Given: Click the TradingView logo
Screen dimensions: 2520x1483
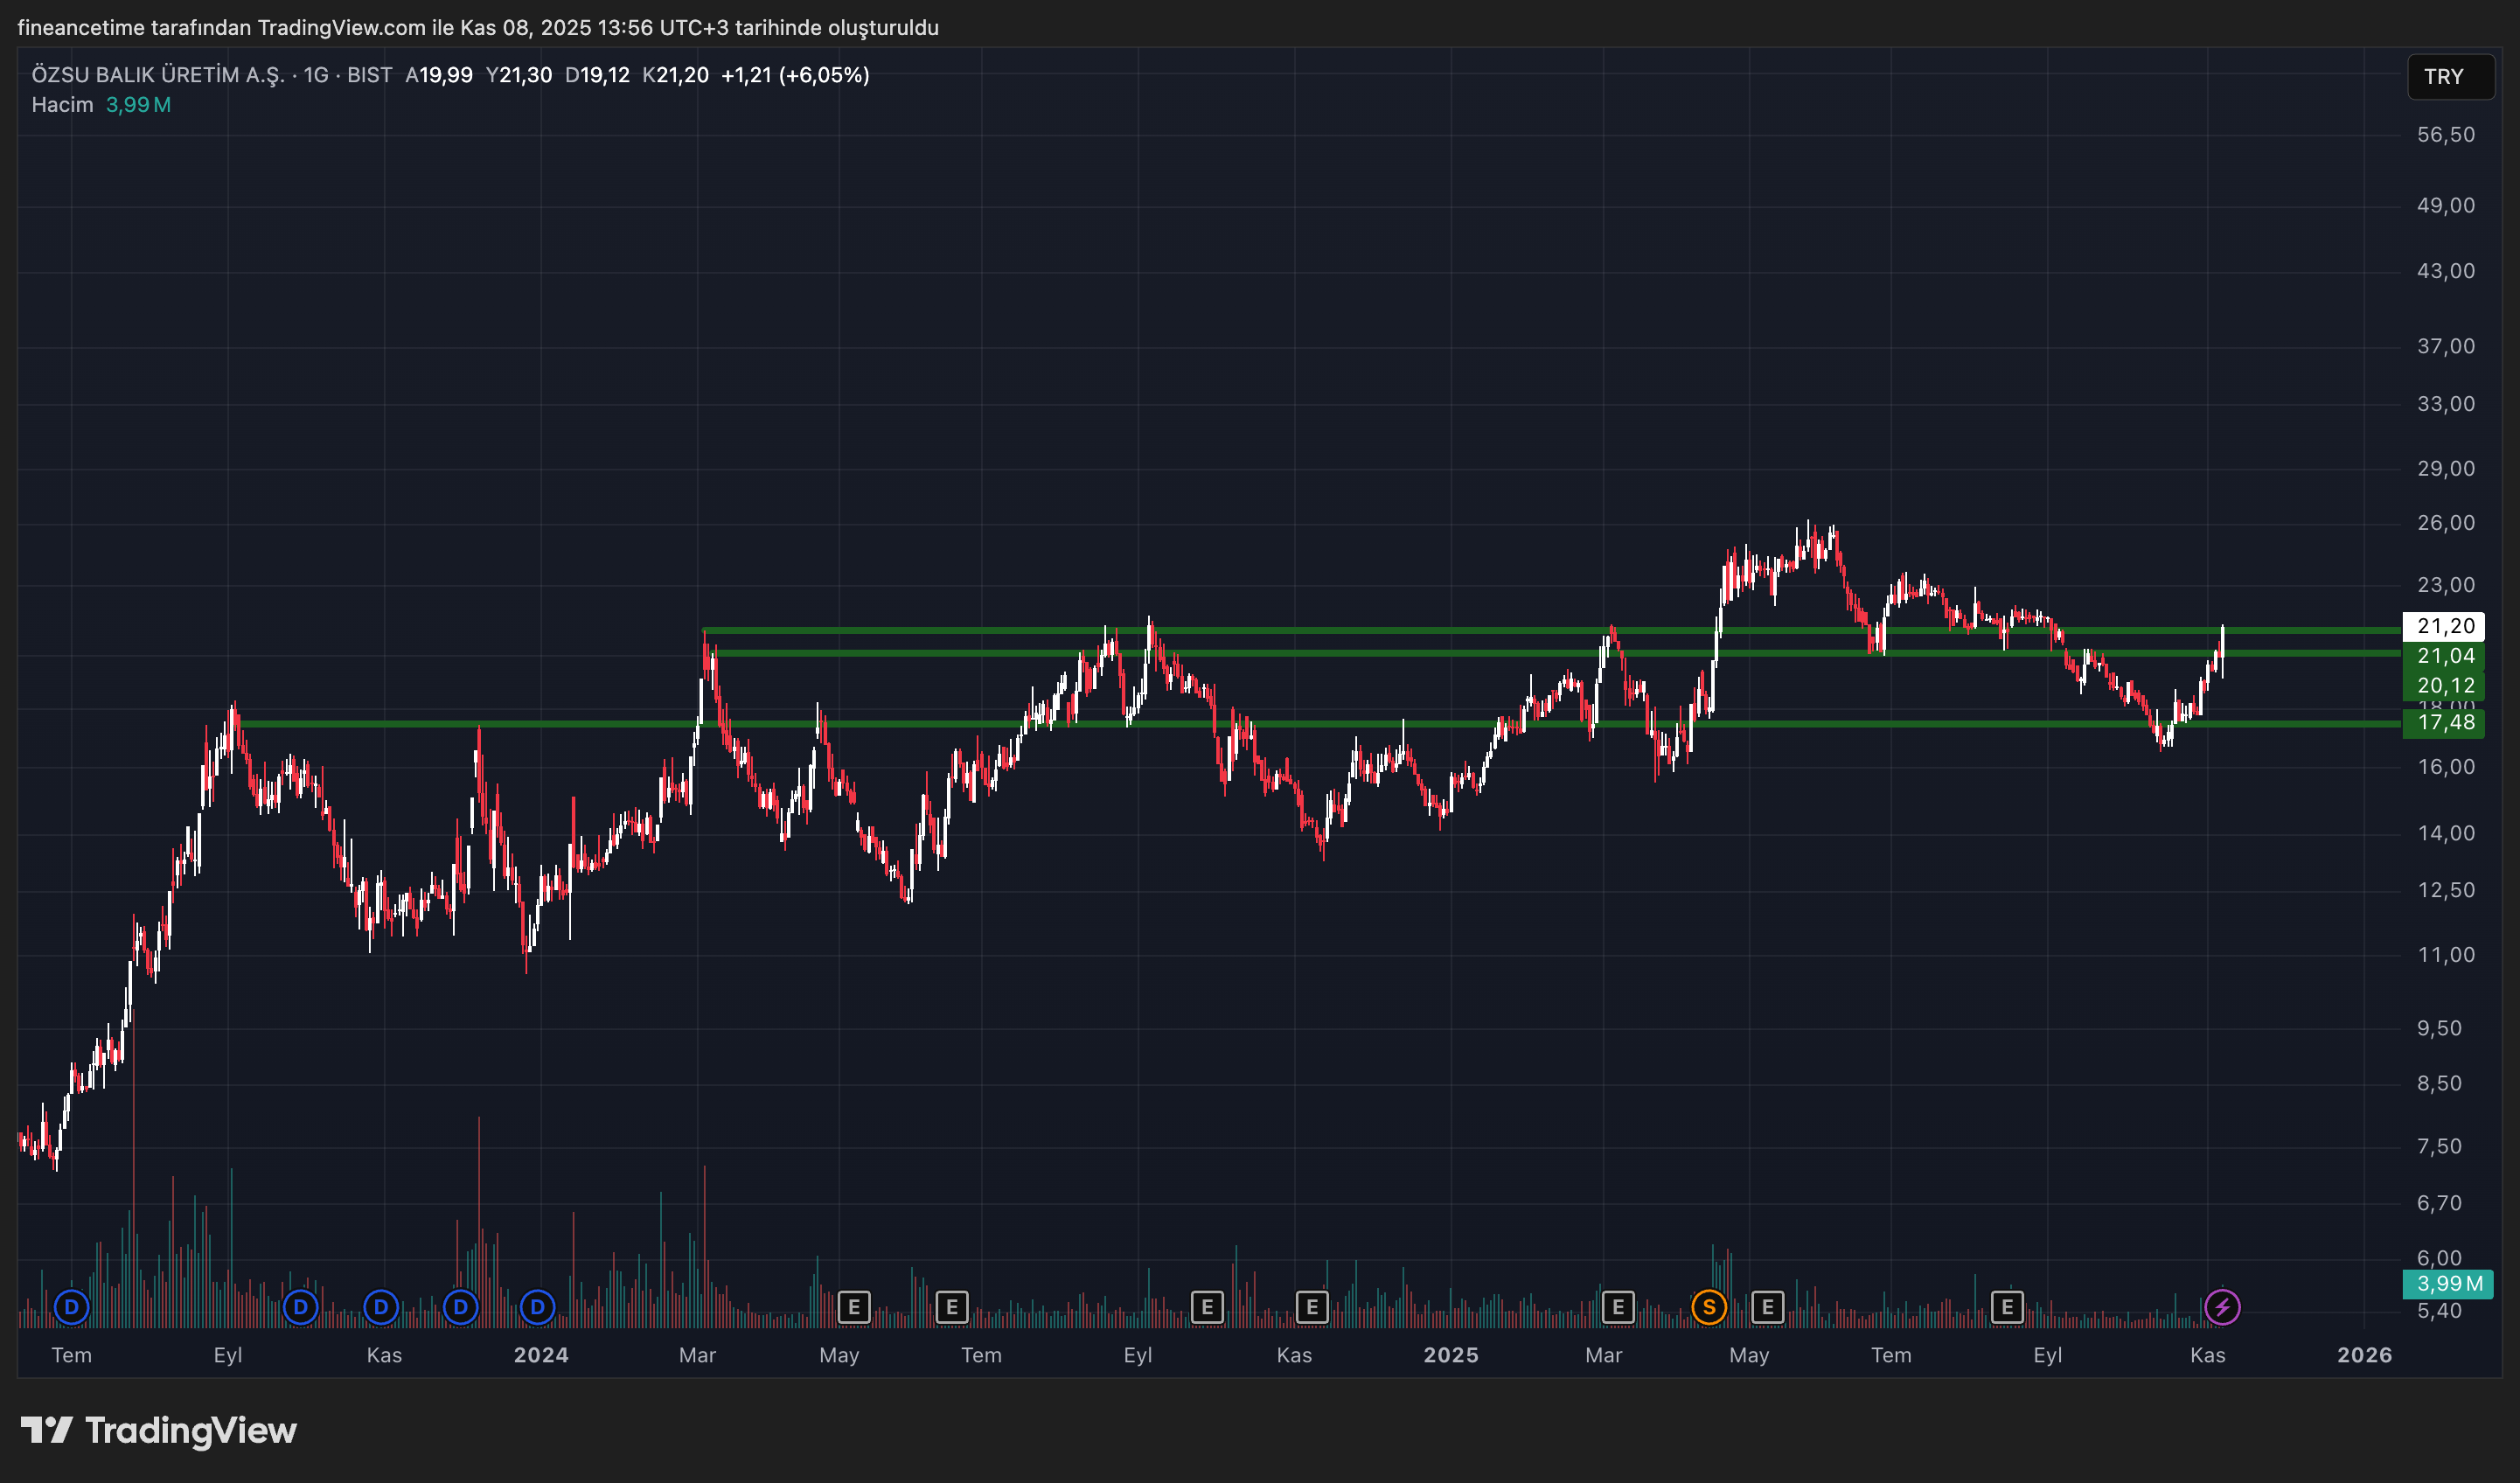Looking at the screenshot, I should click(159, 1430).
